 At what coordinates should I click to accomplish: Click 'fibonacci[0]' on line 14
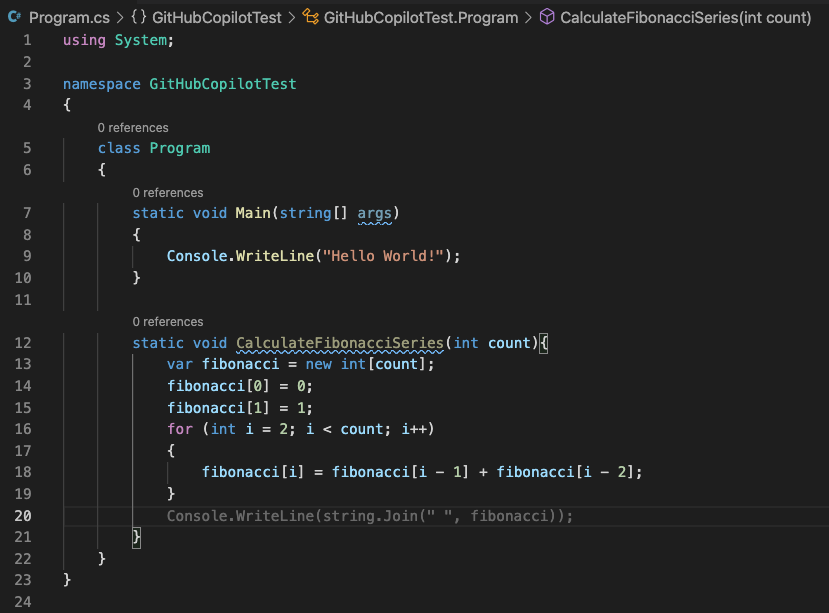pos(218,386)
